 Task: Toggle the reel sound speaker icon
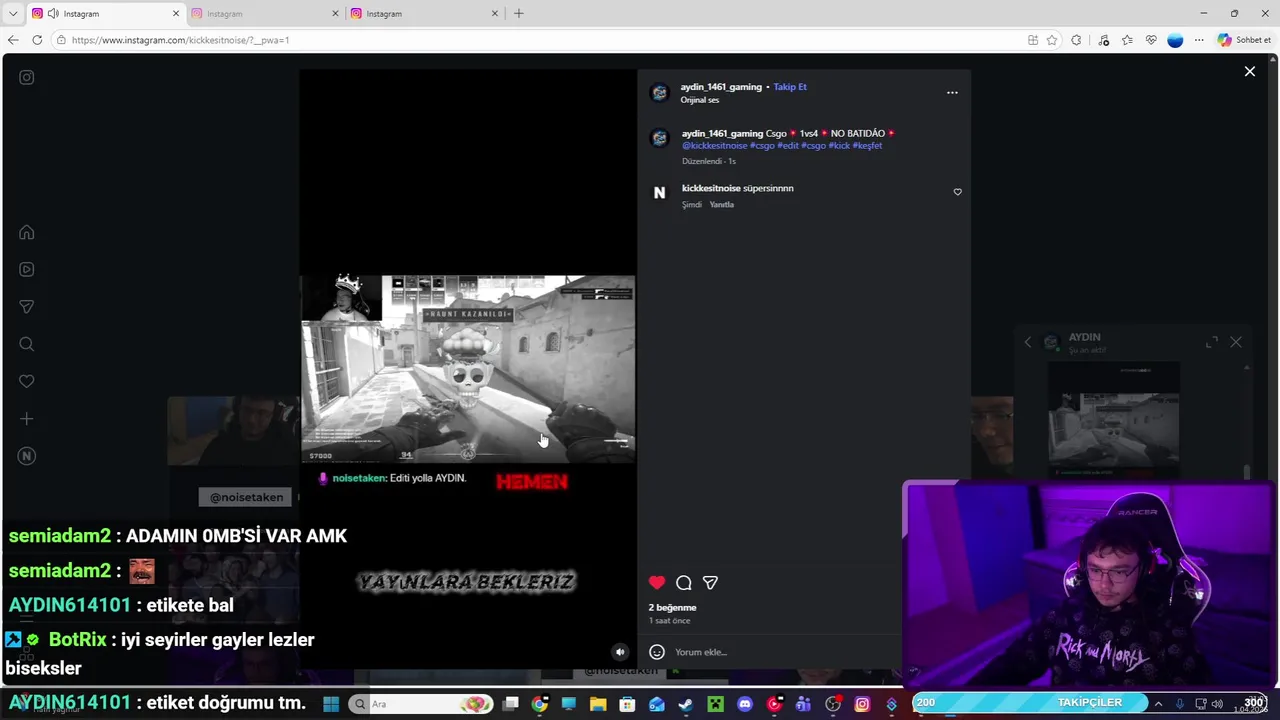(620, 652)
